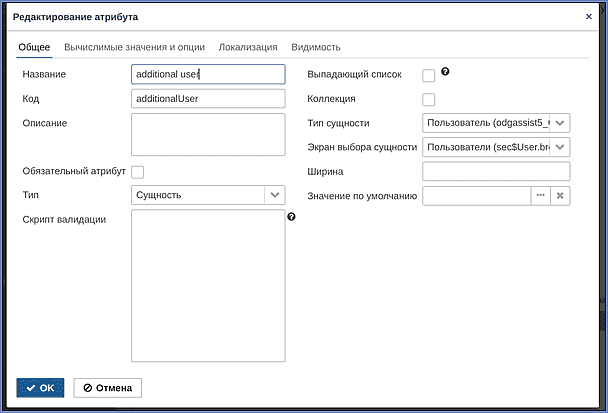Open lookup with the ellipsis button

point(541,195)
